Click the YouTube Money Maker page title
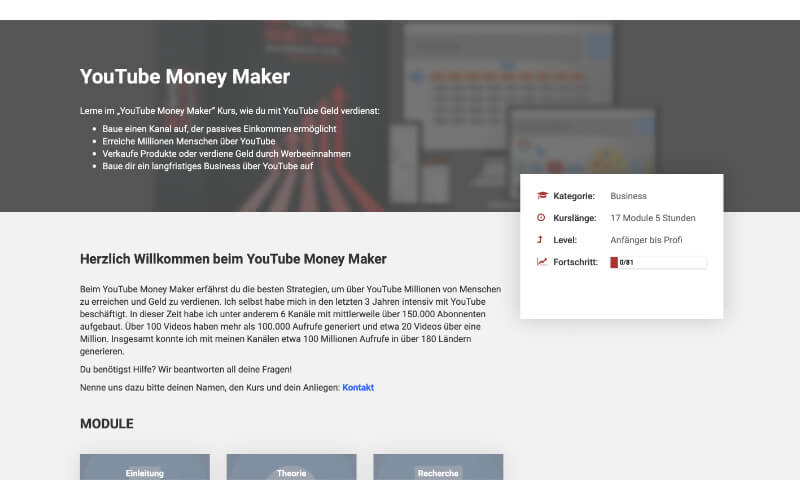The height and width of the screenshot is (500, 800). pos(185,77)
